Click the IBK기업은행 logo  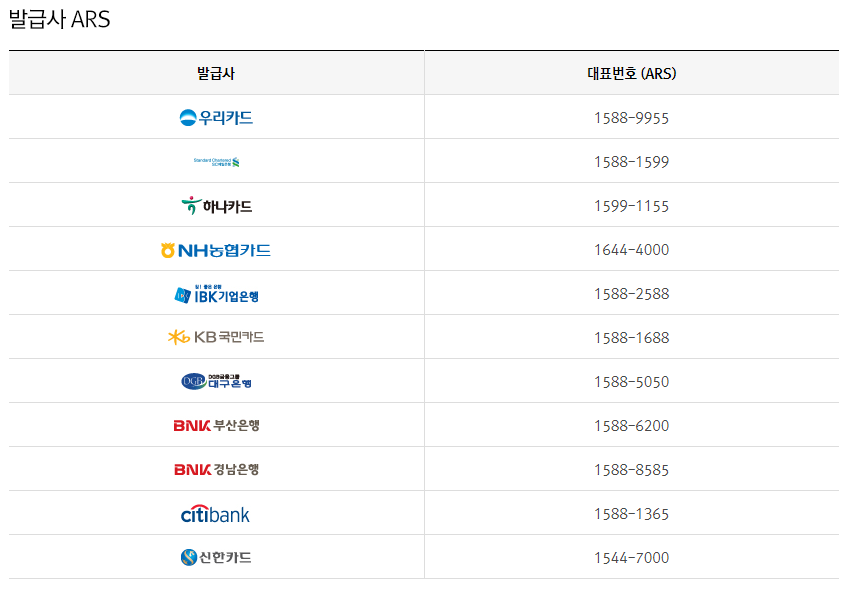click(x=216, y=294)
